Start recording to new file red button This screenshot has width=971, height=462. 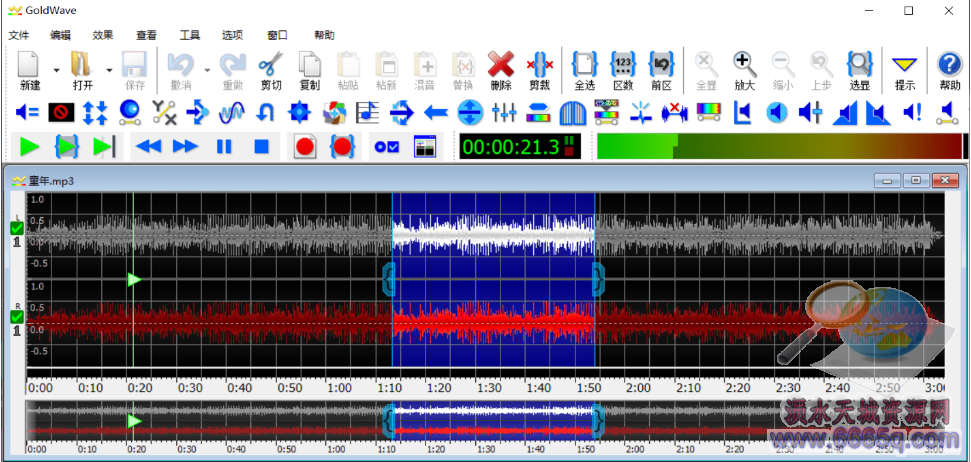[x=305, y=147]
